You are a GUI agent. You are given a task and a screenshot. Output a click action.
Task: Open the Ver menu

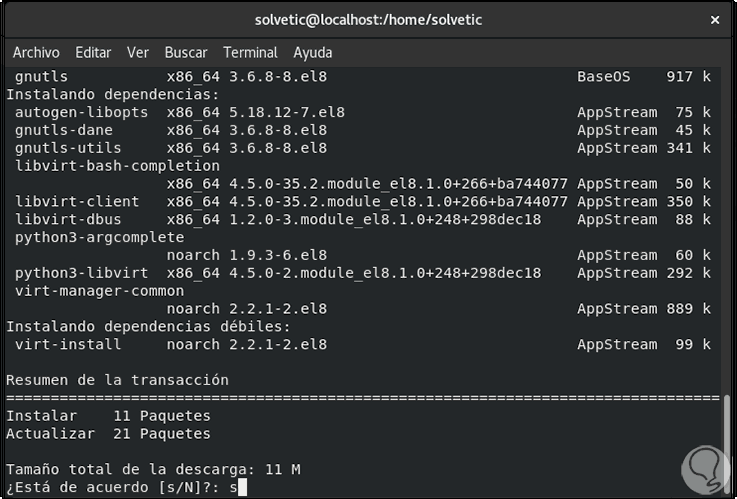138,52
